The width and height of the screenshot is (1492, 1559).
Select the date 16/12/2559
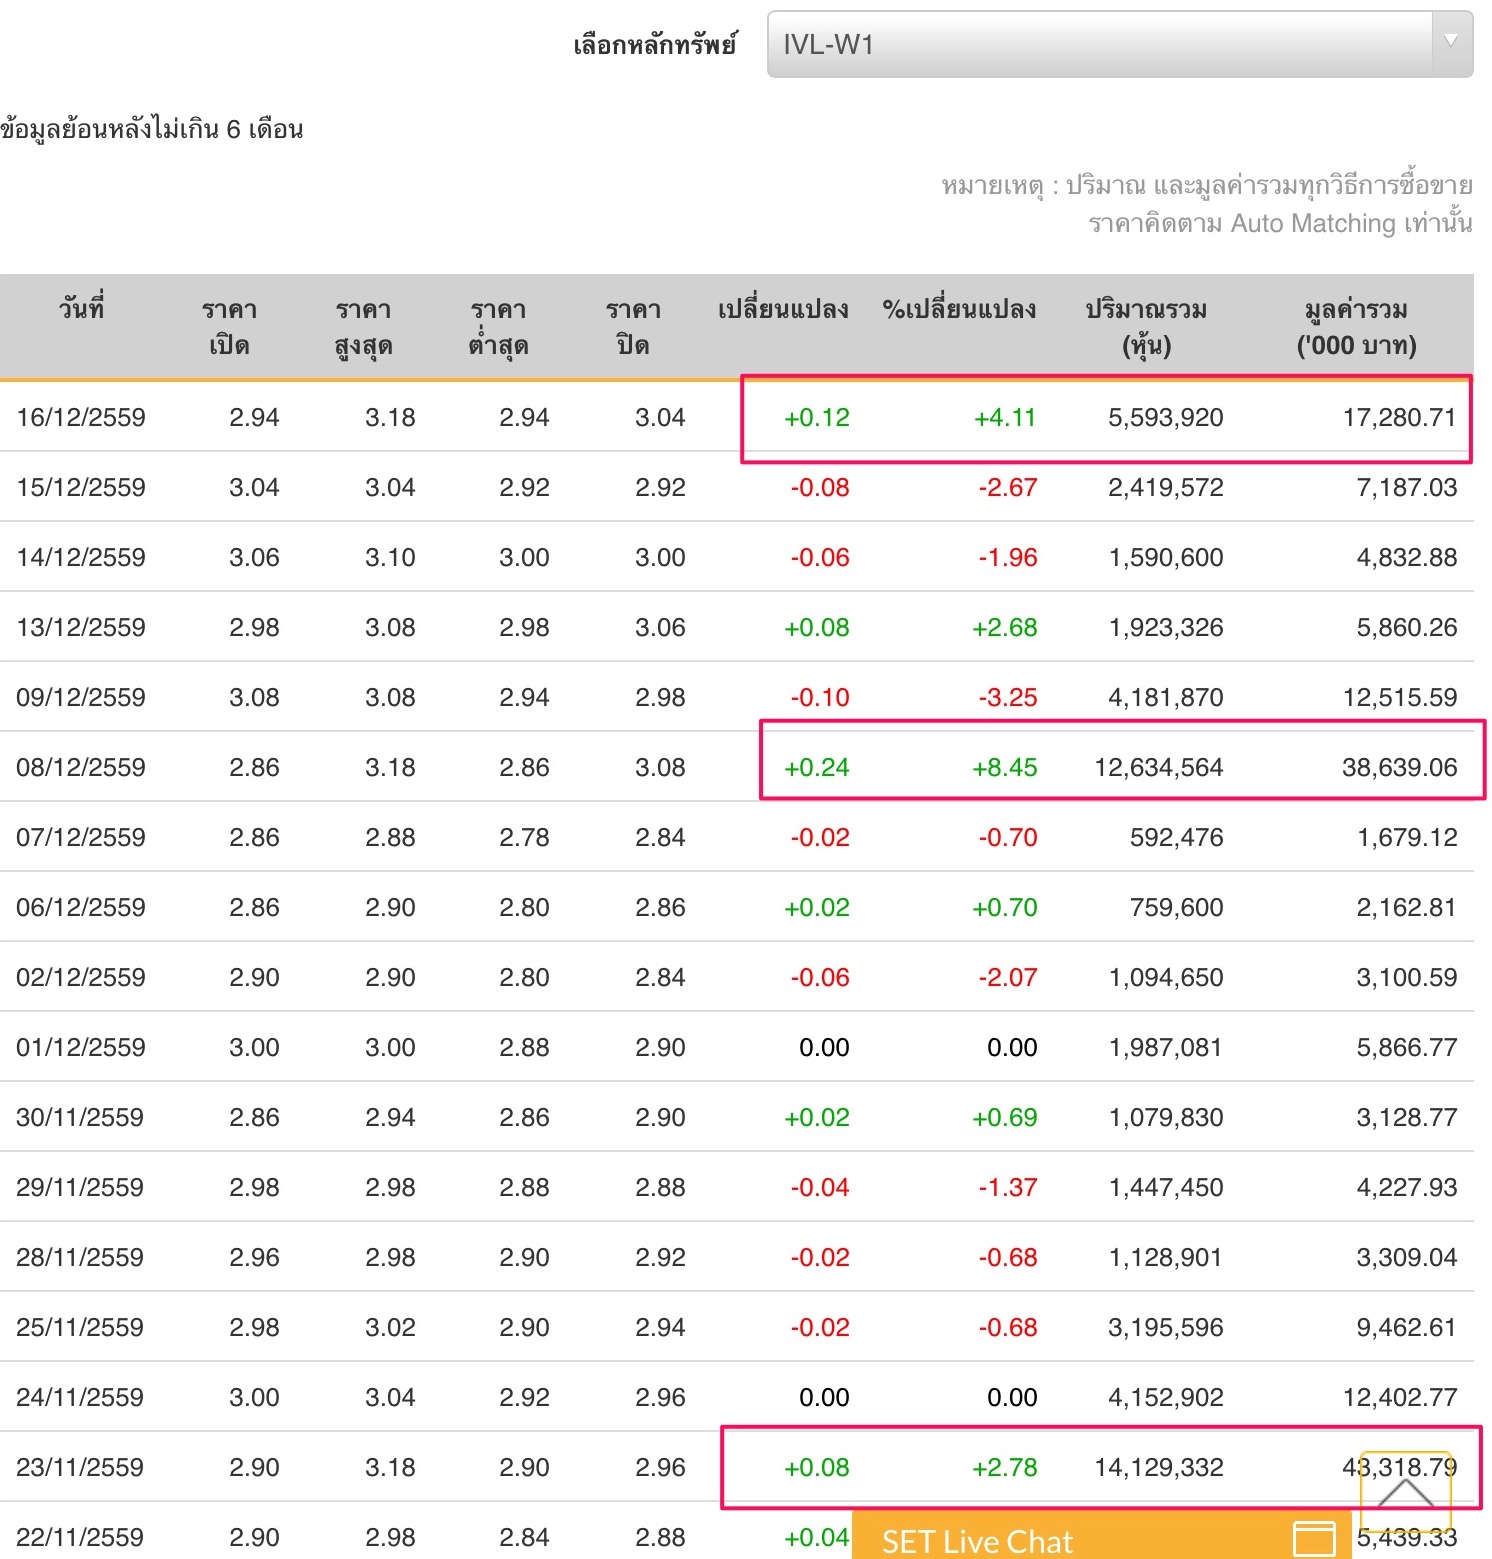[81, 417]
